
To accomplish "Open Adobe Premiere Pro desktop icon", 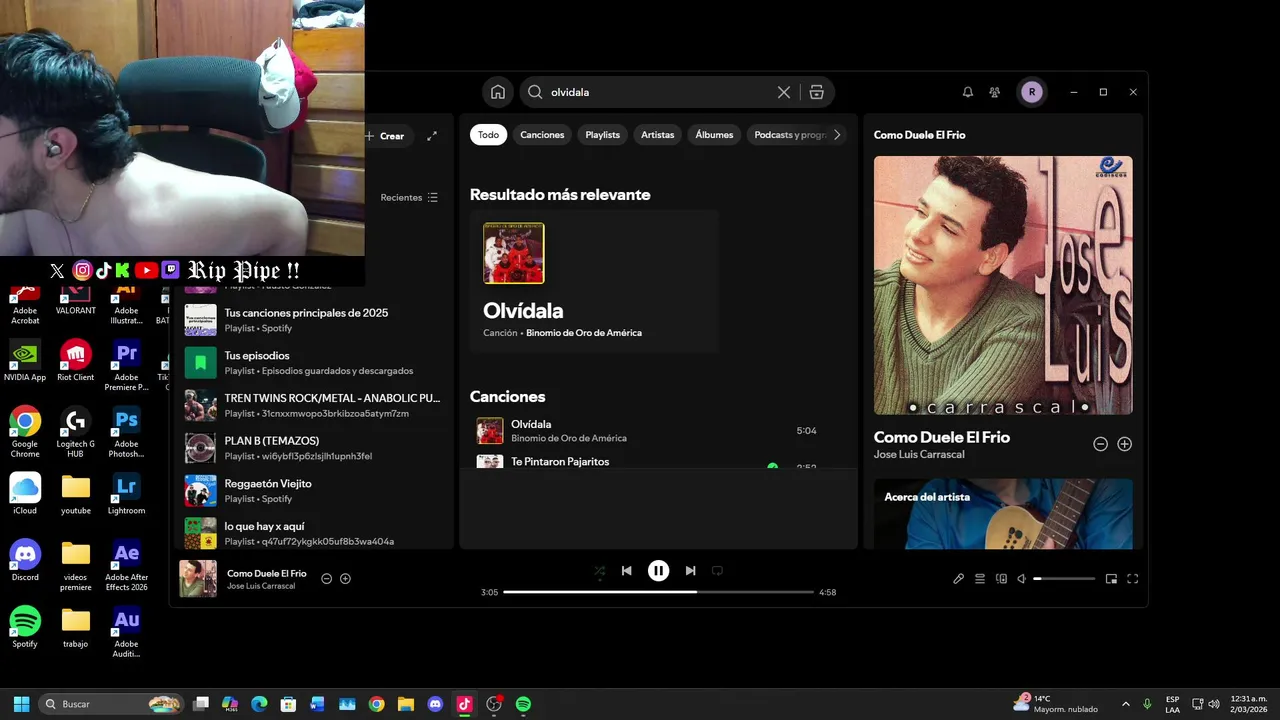I will (x=127, y=365).
